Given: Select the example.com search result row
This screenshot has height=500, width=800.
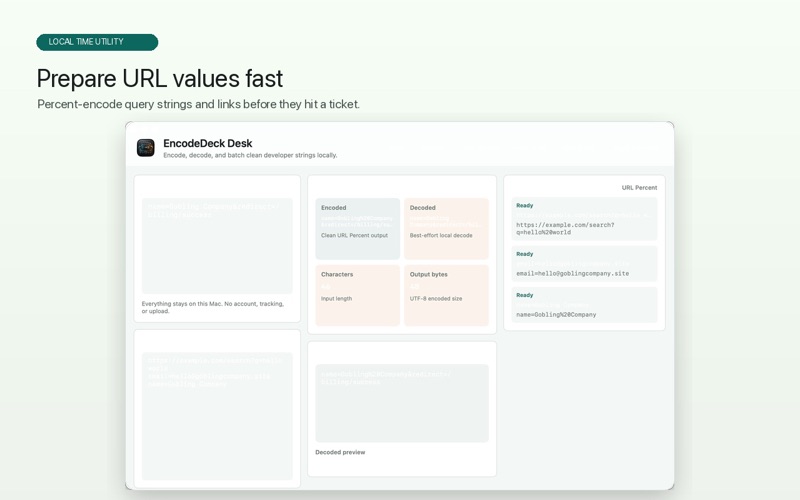Looking at the screenshot, I should 584,219.
